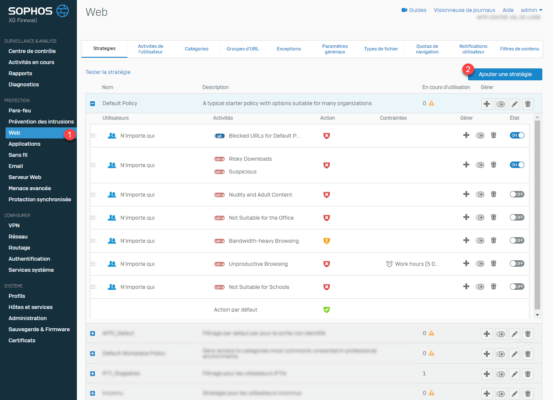The width and height of the screenshot is (553, 400).
Task: Open the Activités de l'utilisateur tab
Action: click(150, 49)
